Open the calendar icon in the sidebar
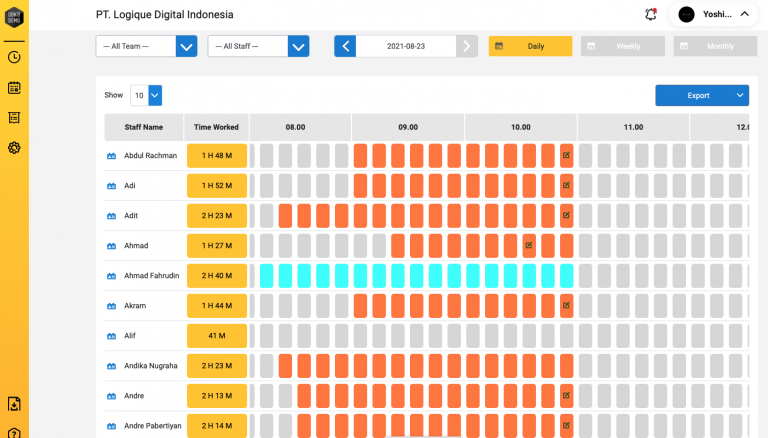 click(14, 87)
